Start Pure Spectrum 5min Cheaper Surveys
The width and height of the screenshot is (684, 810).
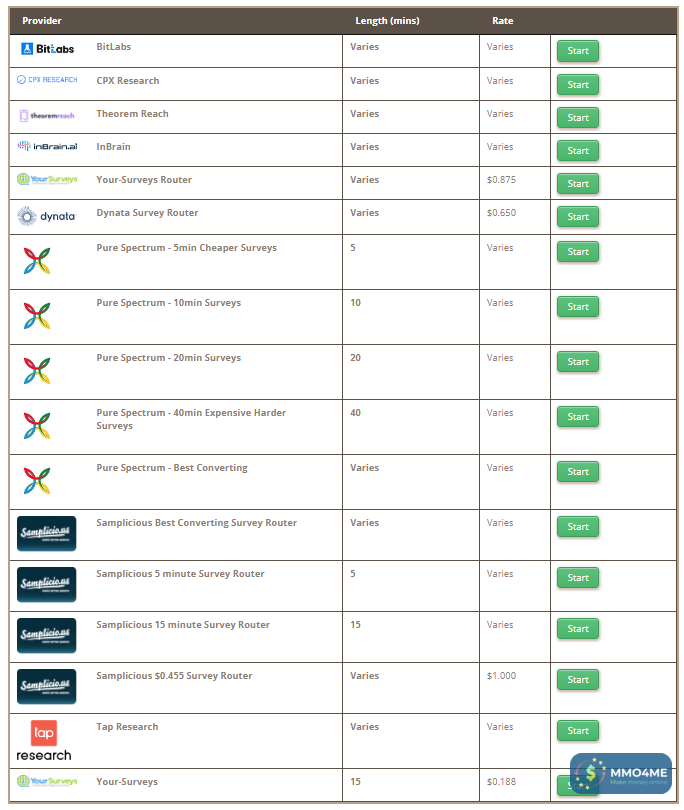[x=578, y=252]
